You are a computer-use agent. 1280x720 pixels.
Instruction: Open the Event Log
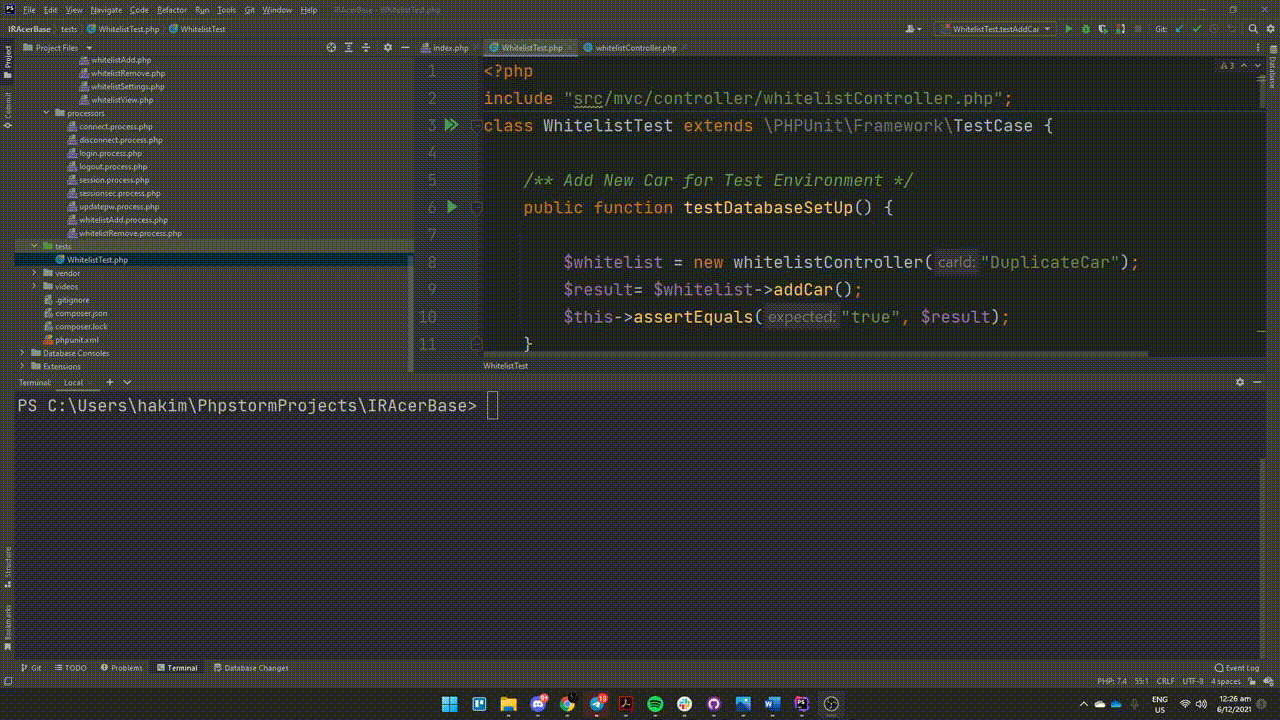pos(1237,668)
